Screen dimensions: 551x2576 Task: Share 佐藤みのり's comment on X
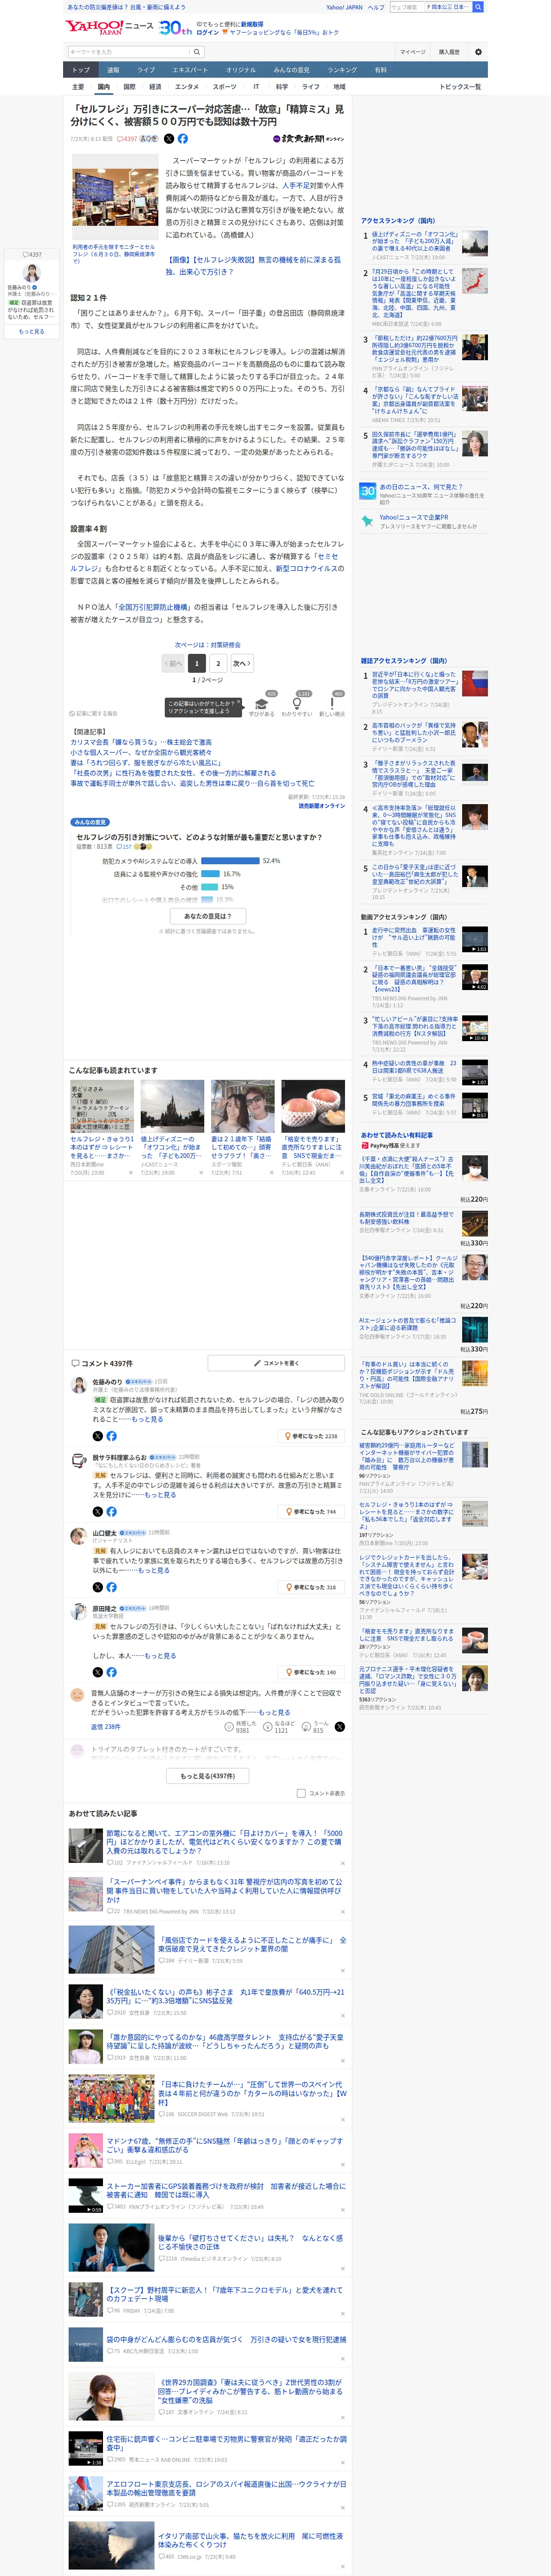97,1436
